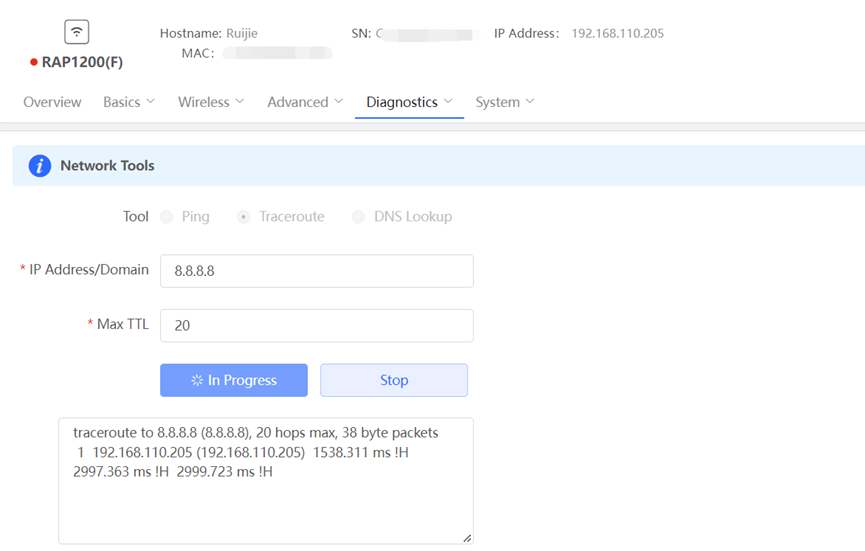This screenshot has height=551, width=865.
Task: Go to the Overview tab
Action: [x=52, y=102]
